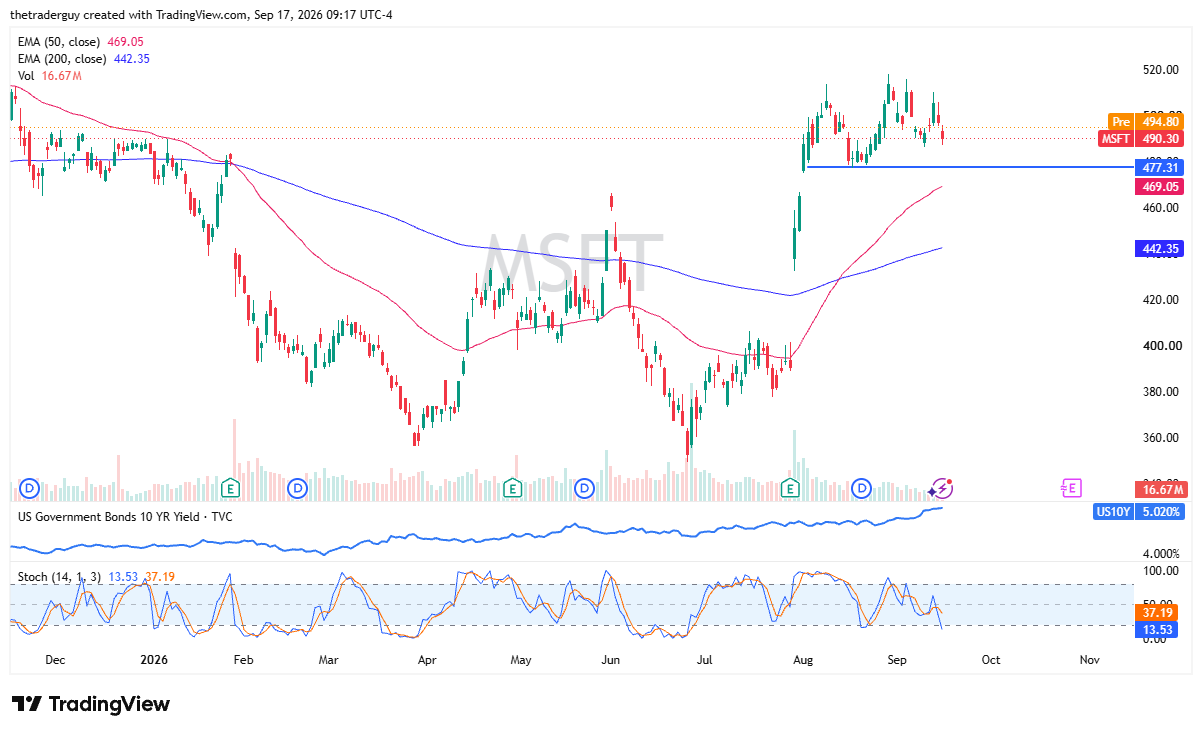The width and height of the screenshot is (1202, 734).
Task: Click the Apr label on time axis
Action: [427, 660]
